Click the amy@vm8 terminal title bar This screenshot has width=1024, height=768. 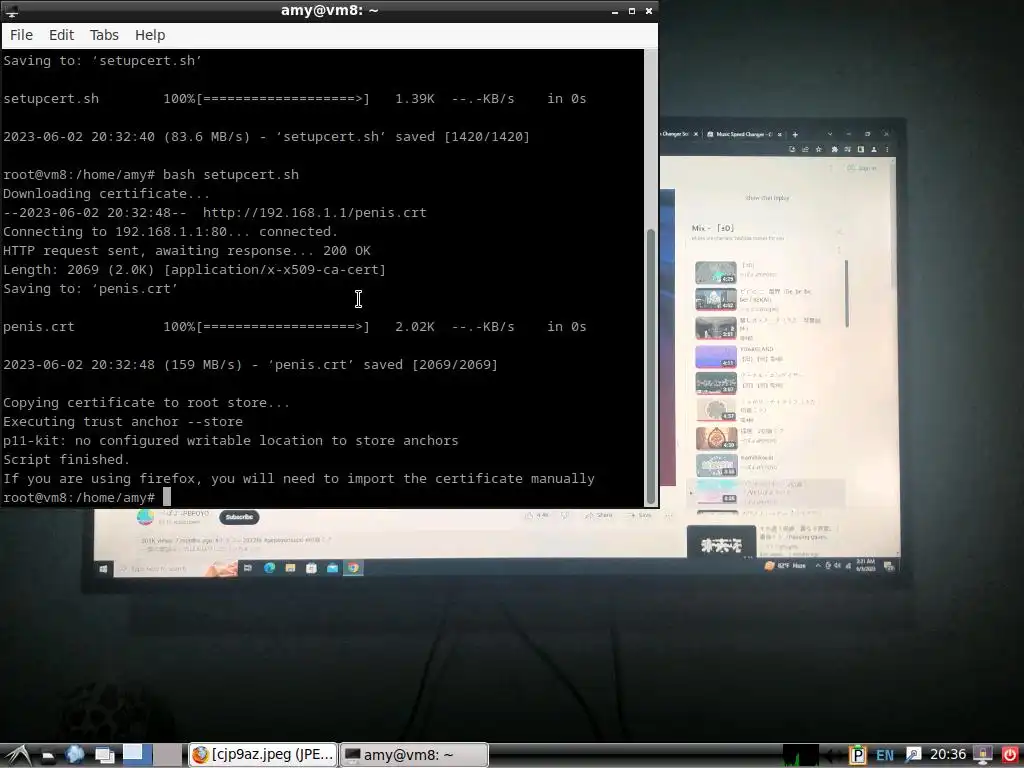329,10
